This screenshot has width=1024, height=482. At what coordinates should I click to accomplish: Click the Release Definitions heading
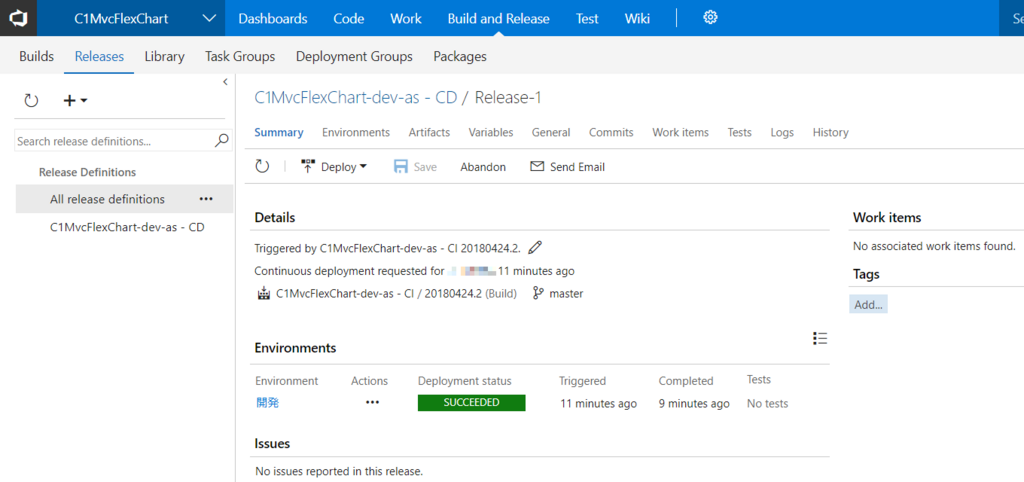(x=88, y=172)
